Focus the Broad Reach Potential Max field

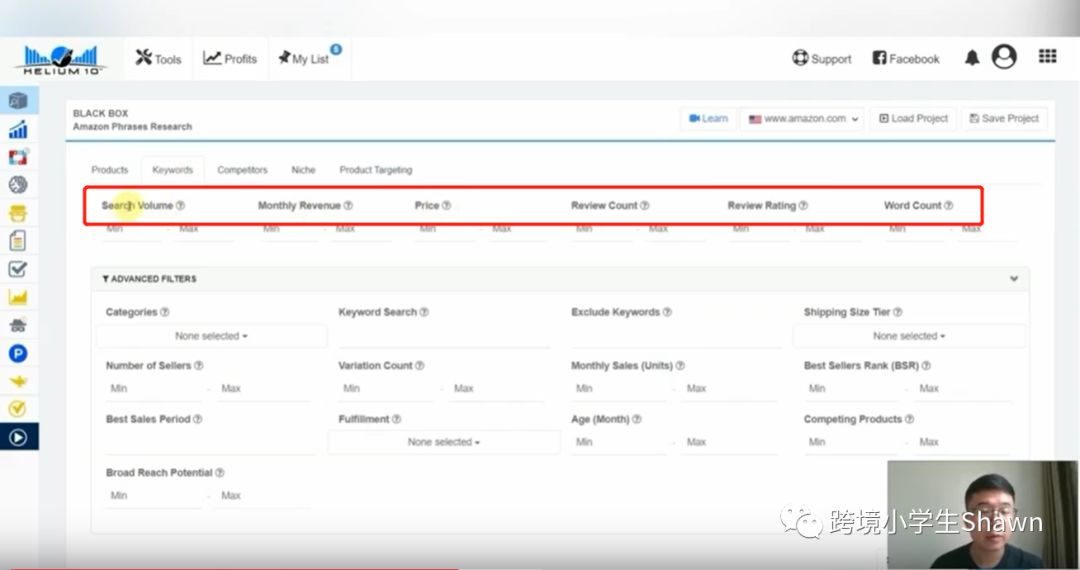click(x=264, y=496)
